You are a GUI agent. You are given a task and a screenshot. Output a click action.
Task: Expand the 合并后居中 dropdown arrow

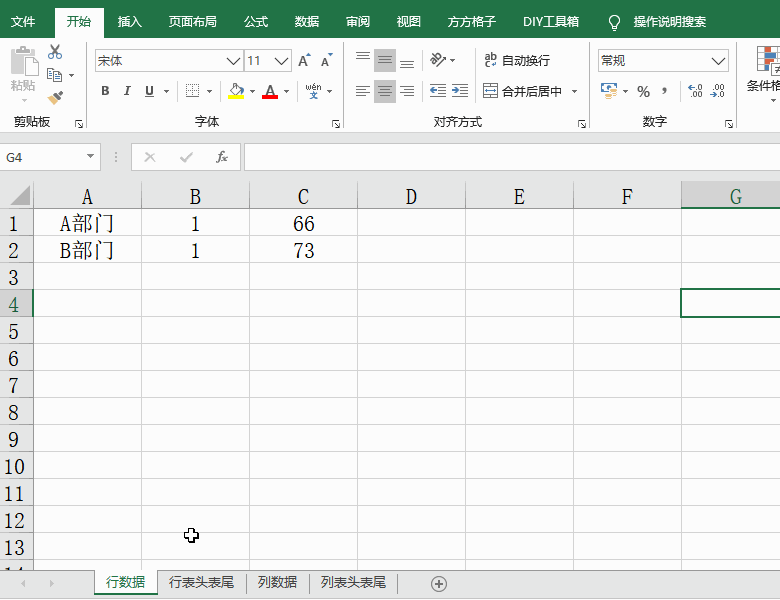pos(575,91)
